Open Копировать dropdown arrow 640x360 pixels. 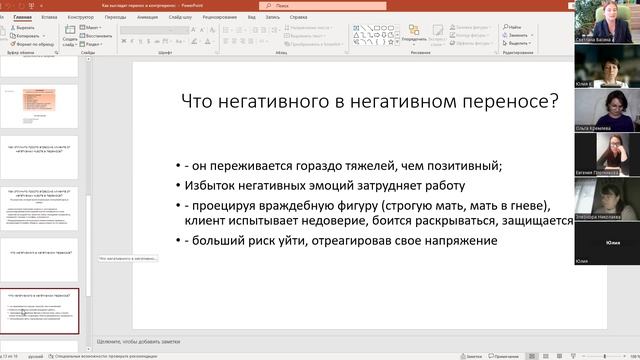click(44, 36)
